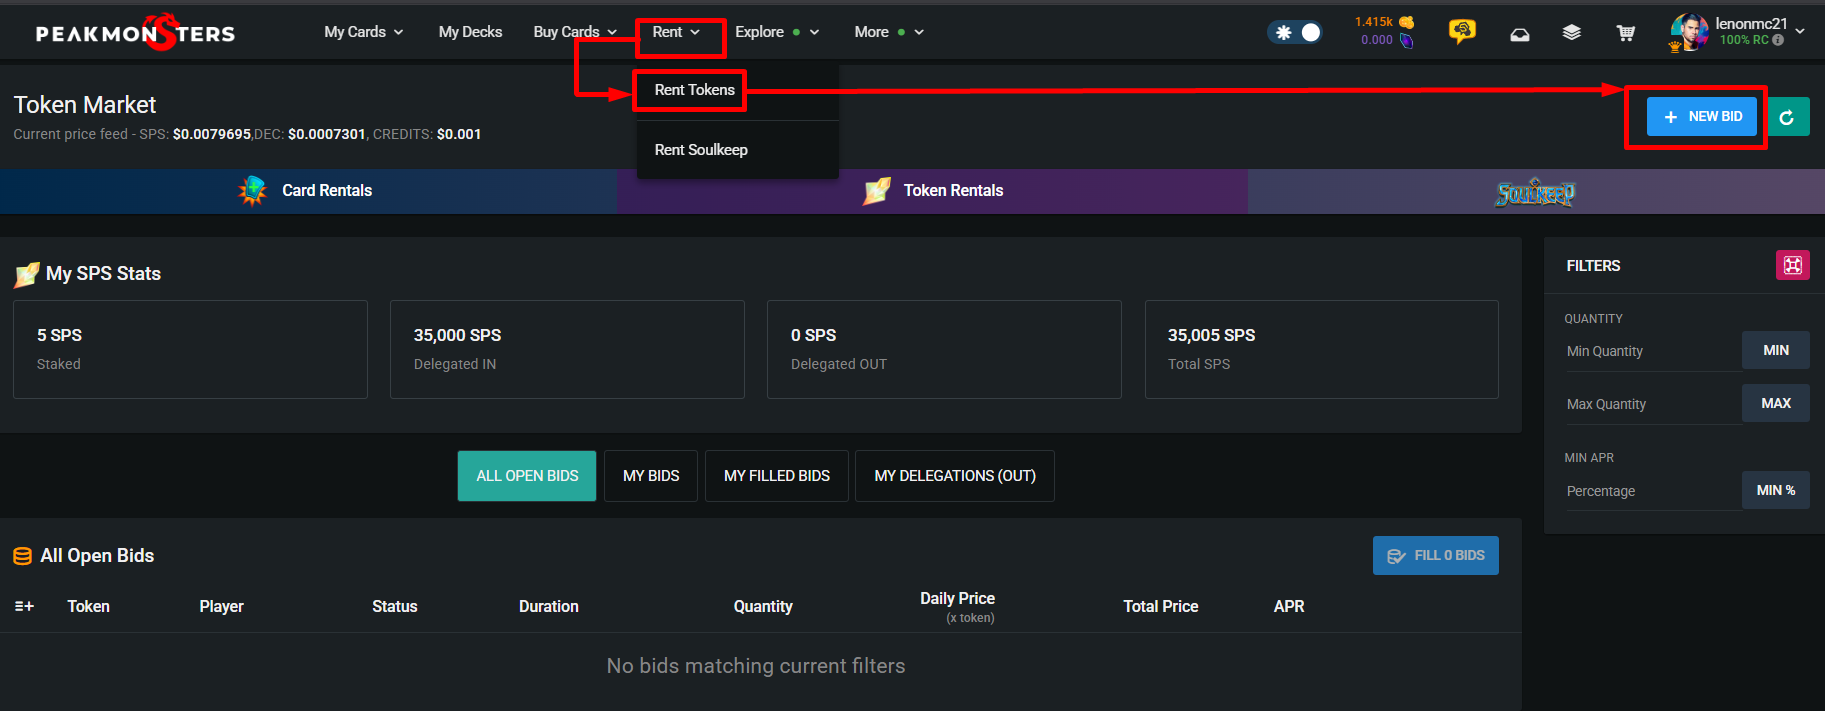Sort by the APR column header
The width and height of the screenshot is (1825, 711).
tap(1289, 607)
